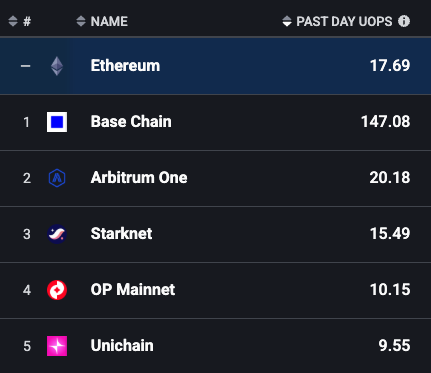
Task: Open the Starknet name link
Action: tap(122, 233)
